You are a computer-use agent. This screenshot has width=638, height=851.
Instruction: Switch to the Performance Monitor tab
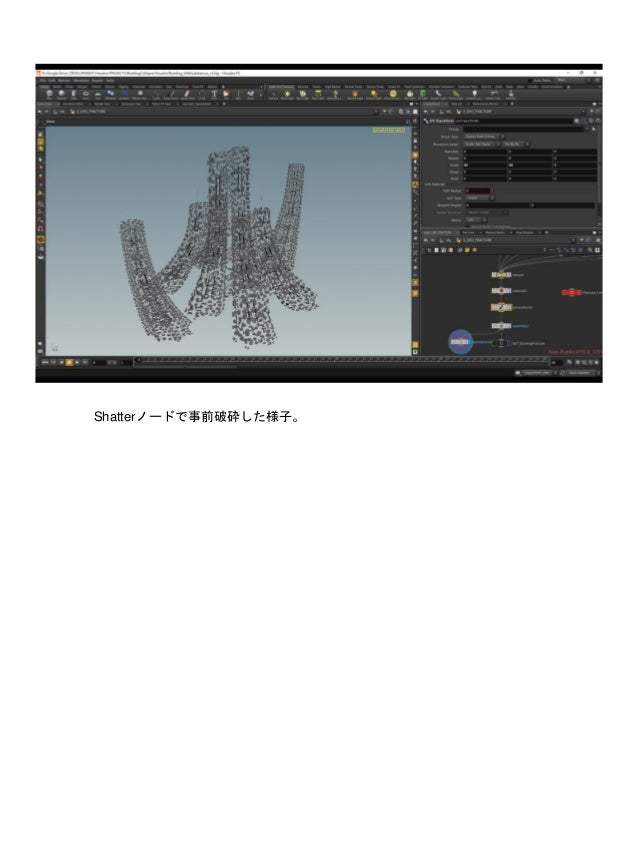coord(485,104)
